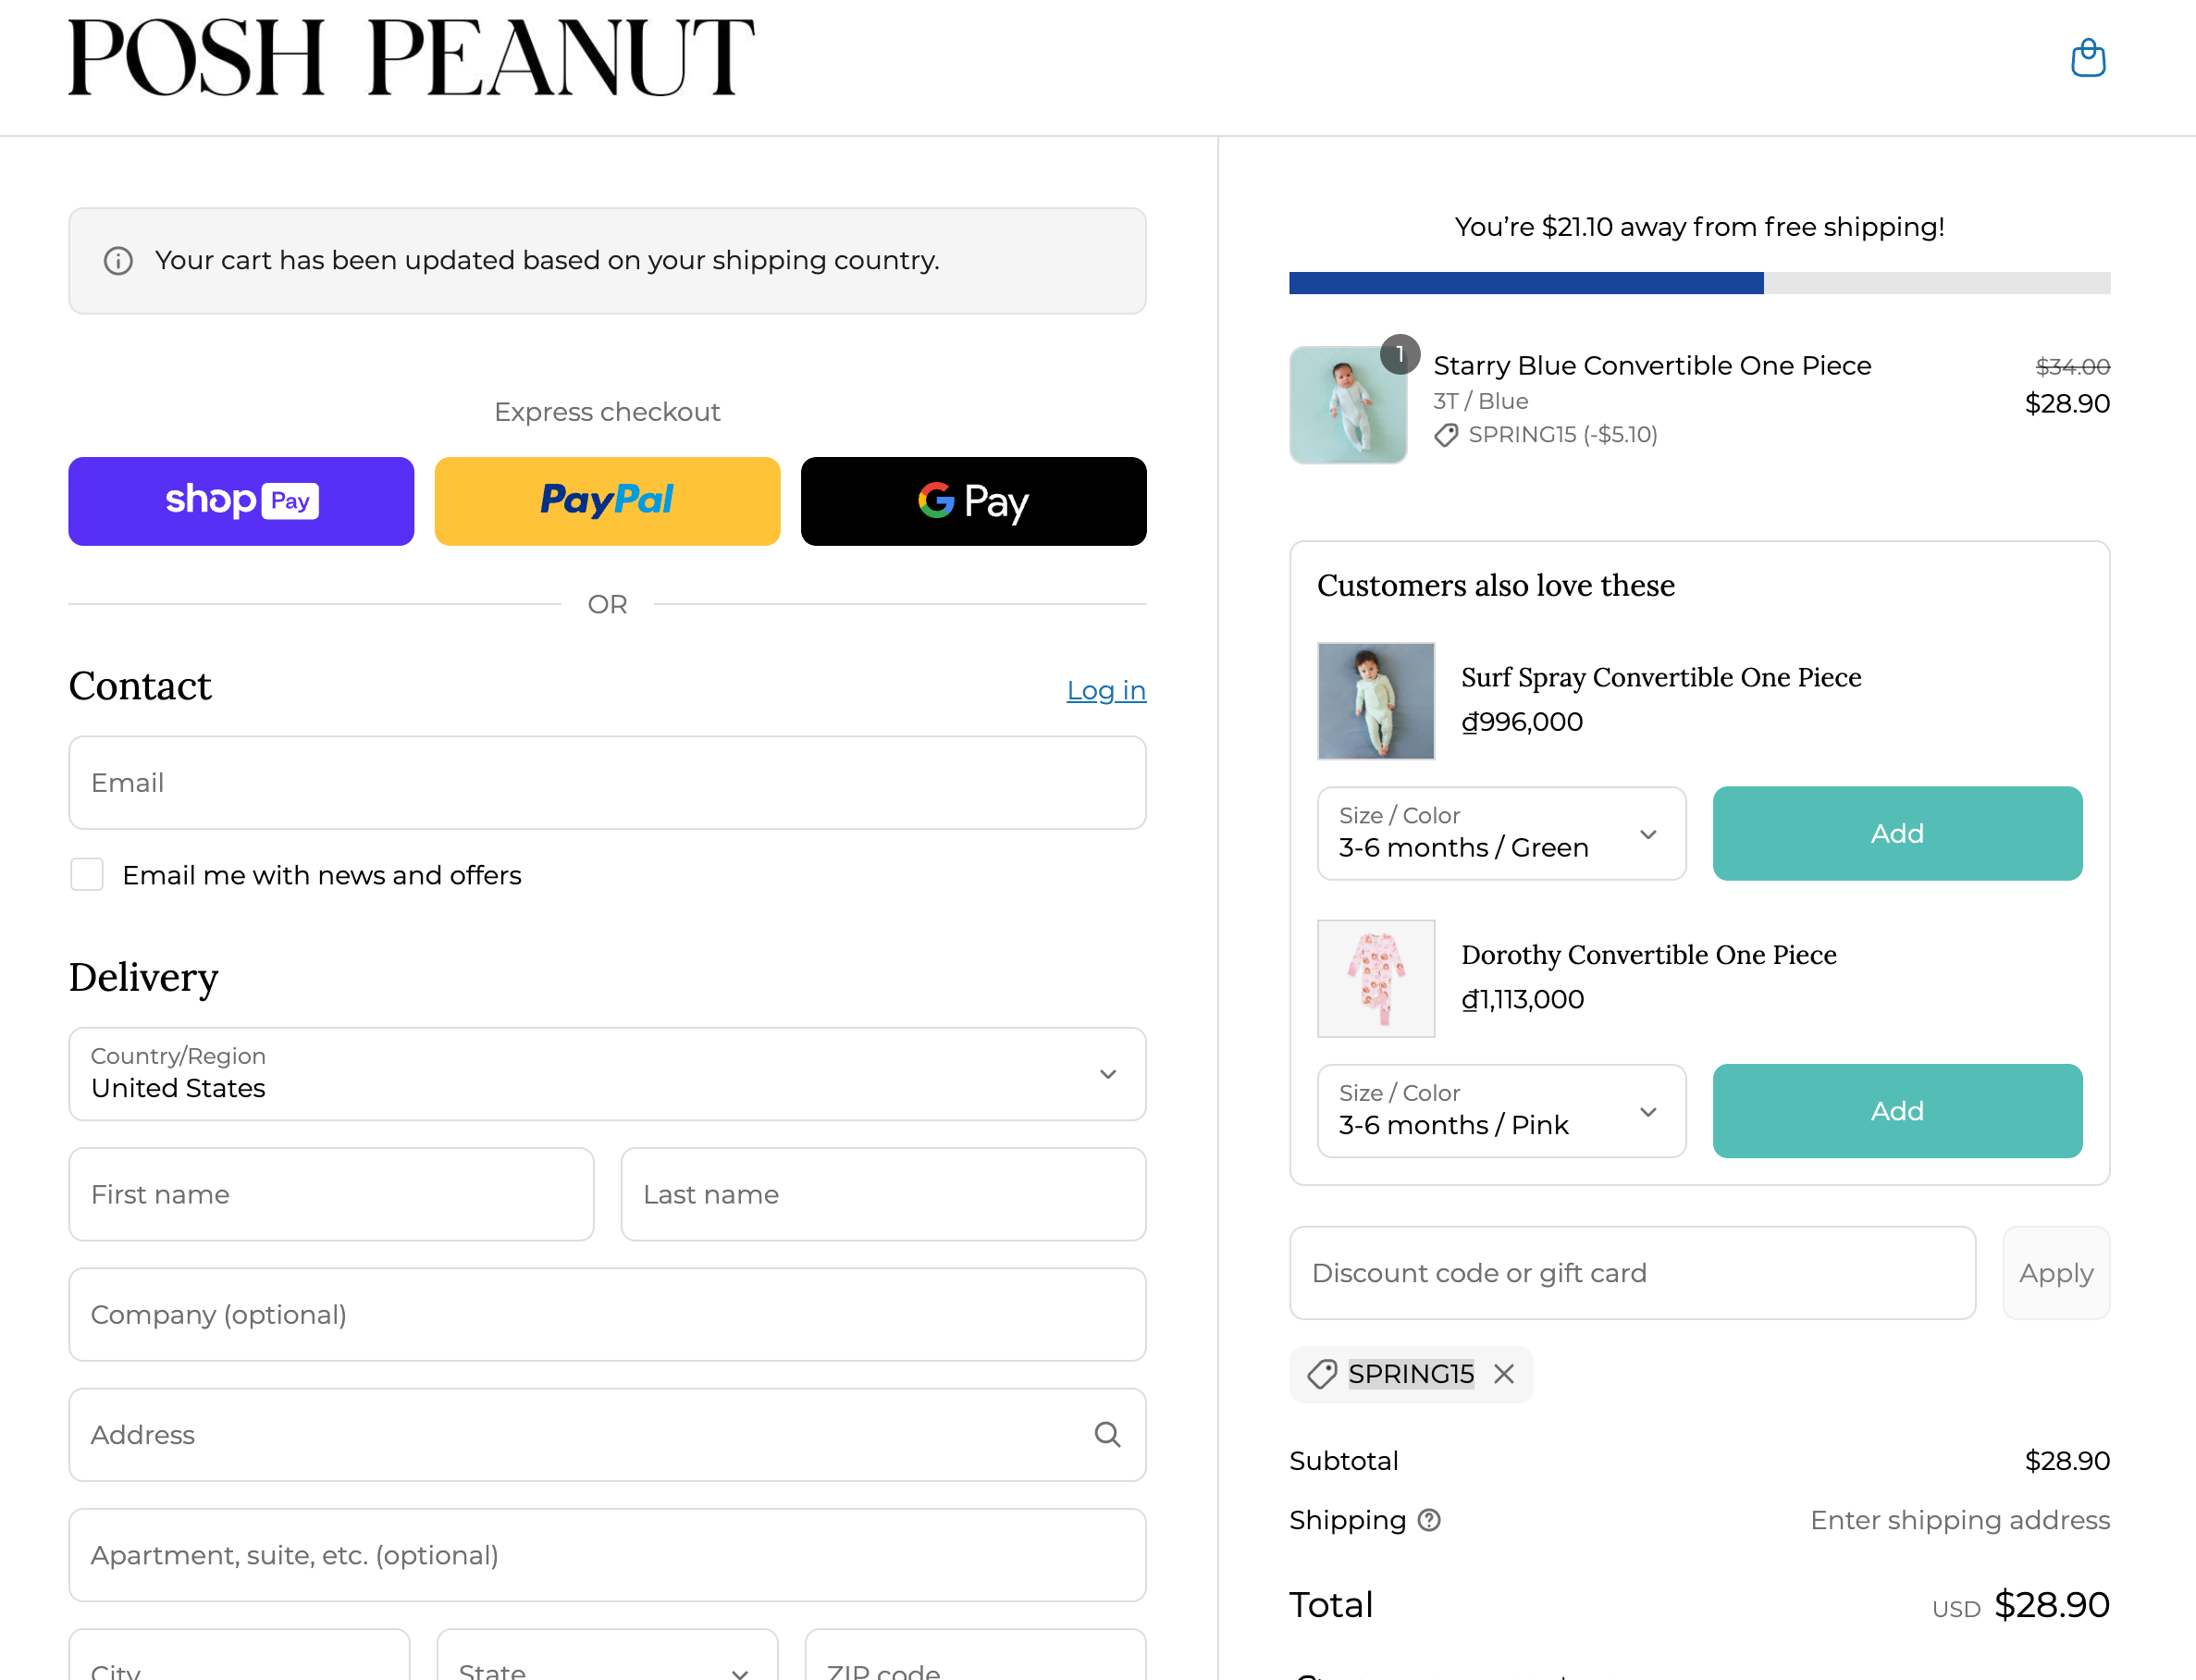Add Surf Spray Convertible One Piece
The height and width of the screenshot is (1680, 2196).
click(x=1897, y=833)
